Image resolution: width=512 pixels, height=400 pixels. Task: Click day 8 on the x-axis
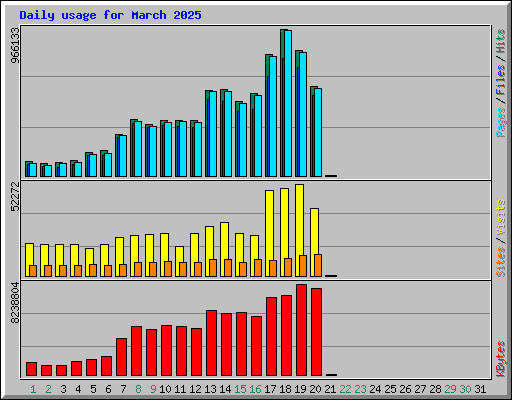click(138, 389)
